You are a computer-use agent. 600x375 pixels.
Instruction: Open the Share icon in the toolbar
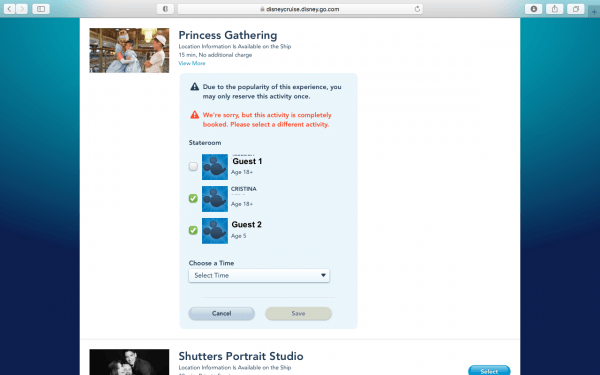(554, 9)
